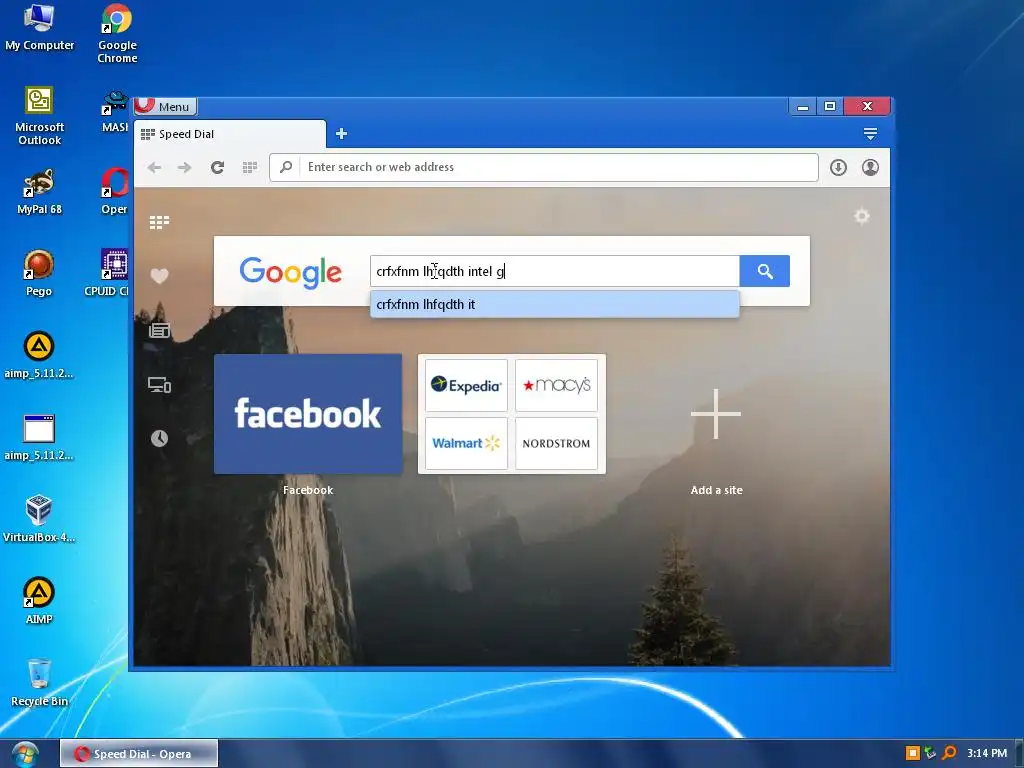Select Google Chrome desktop shortcut

coord(117,34)
